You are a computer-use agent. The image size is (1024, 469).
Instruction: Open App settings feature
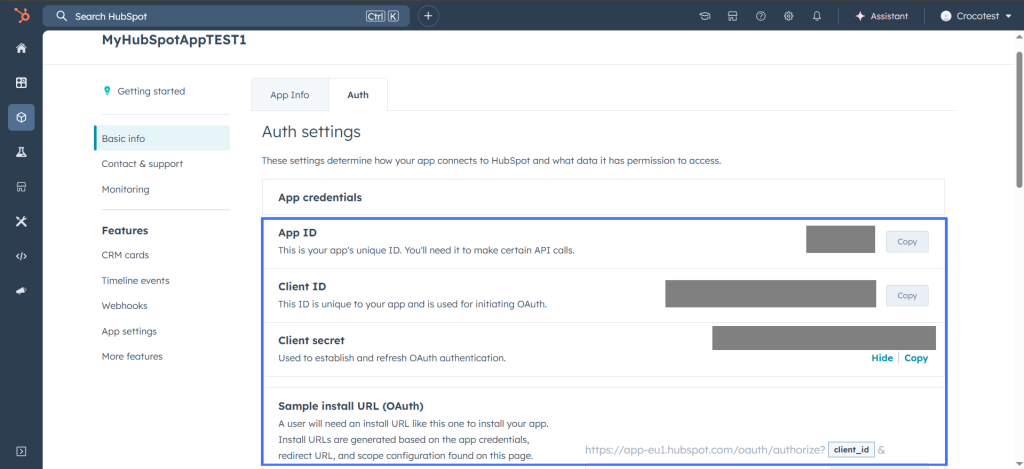129,331
